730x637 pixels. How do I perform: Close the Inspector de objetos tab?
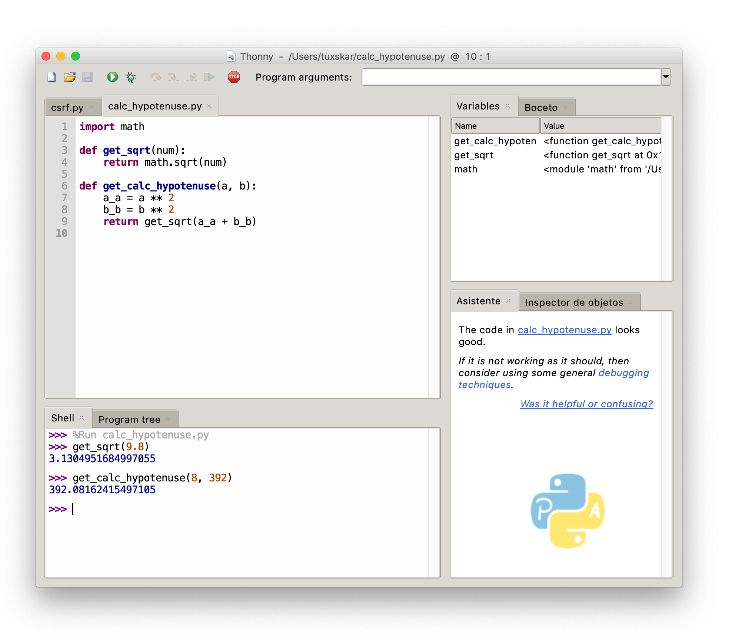pyautogui.click(x=630, y=303)
